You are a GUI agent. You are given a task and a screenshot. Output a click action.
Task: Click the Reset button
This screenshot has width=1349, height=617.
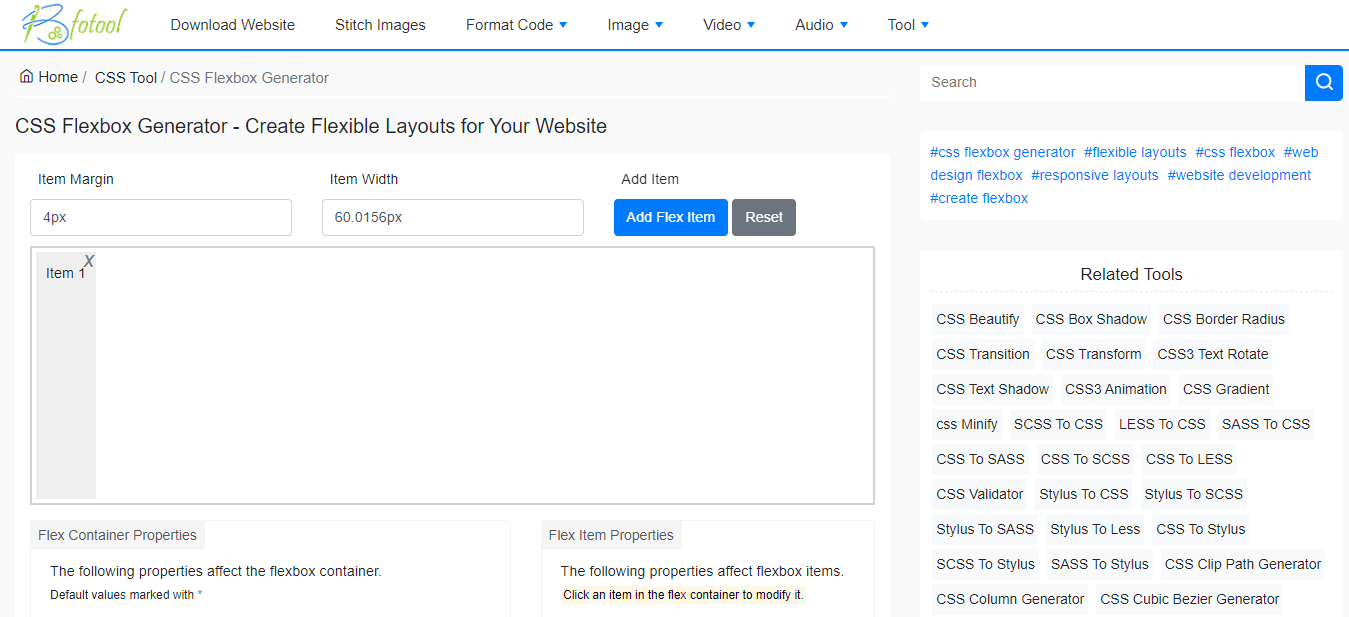click(x=763, y=217)
